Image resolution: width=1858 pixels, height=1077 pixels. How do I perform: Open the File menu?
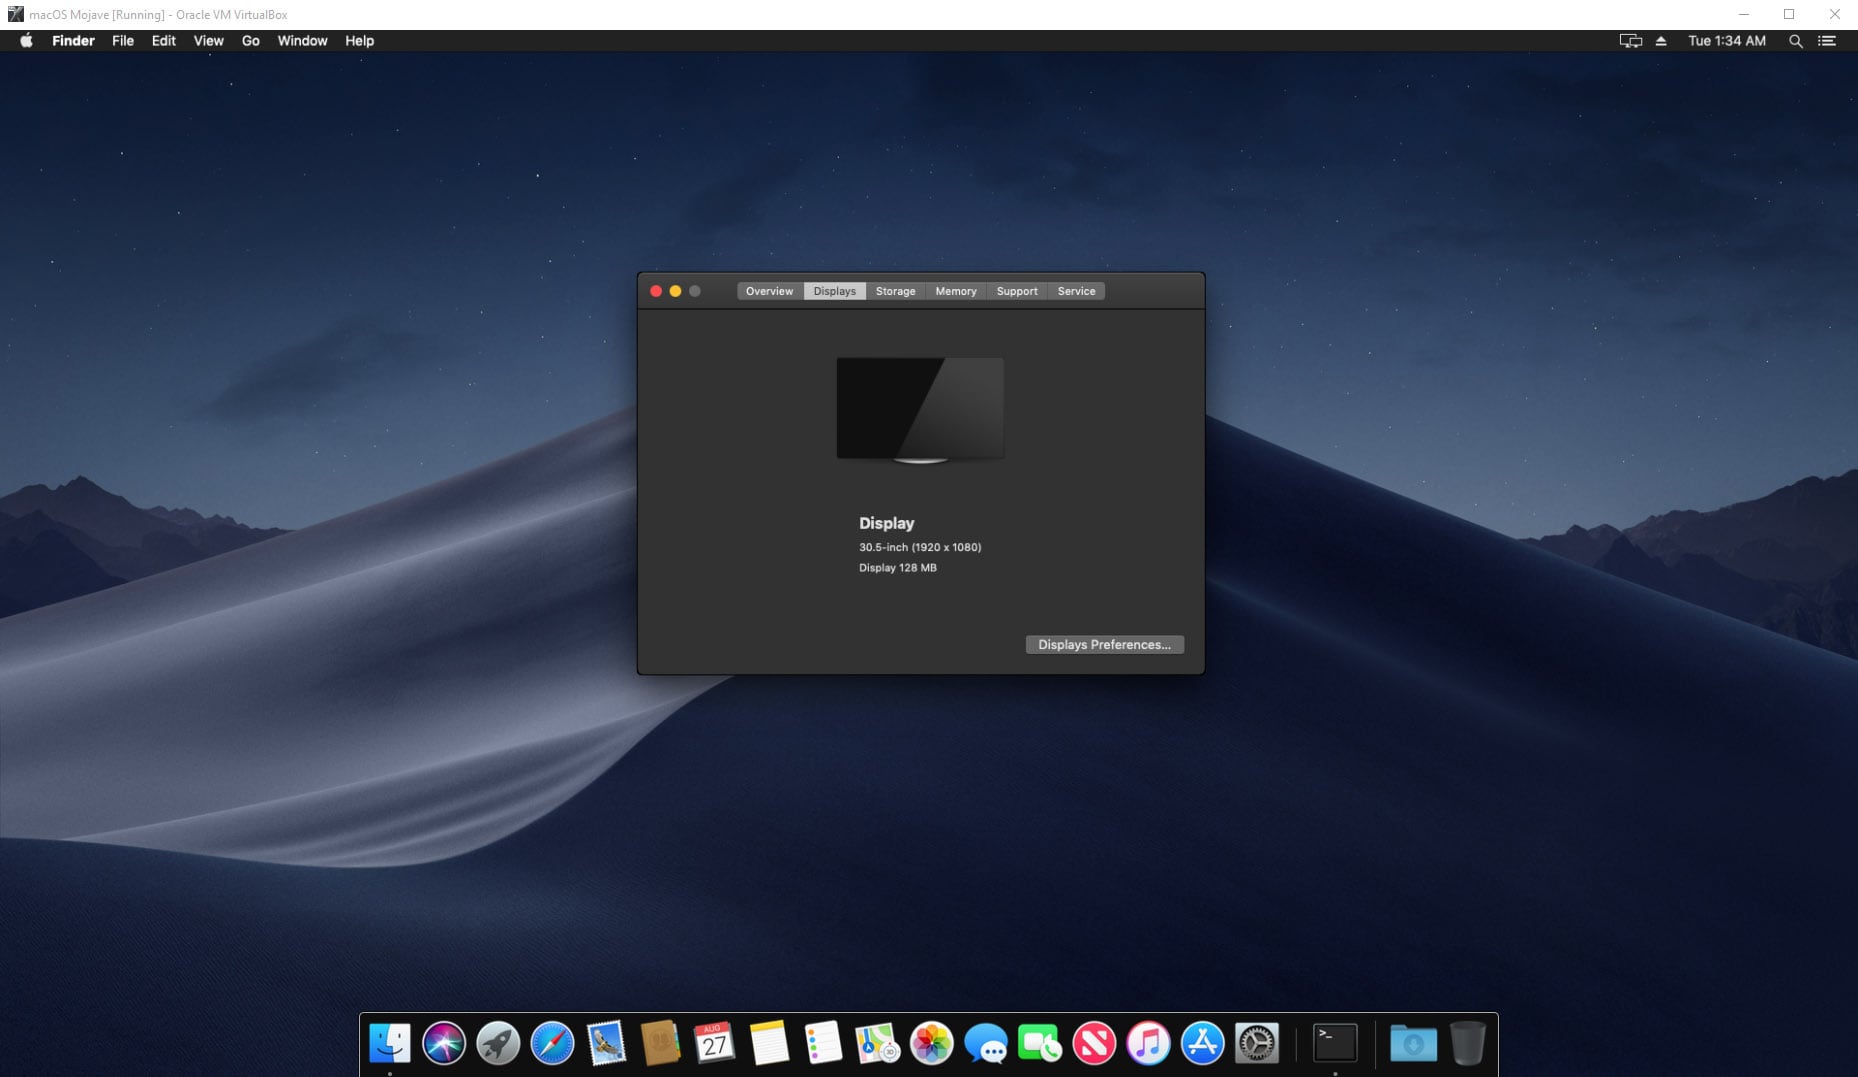click(x=123, y=41)
